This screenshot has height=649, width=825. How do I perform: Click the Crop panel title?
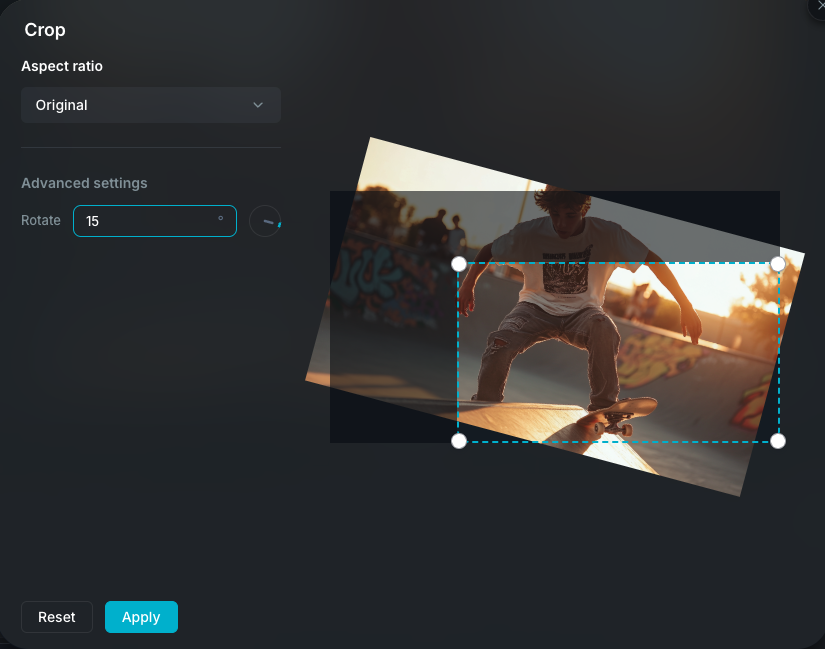tap(45, 30)
